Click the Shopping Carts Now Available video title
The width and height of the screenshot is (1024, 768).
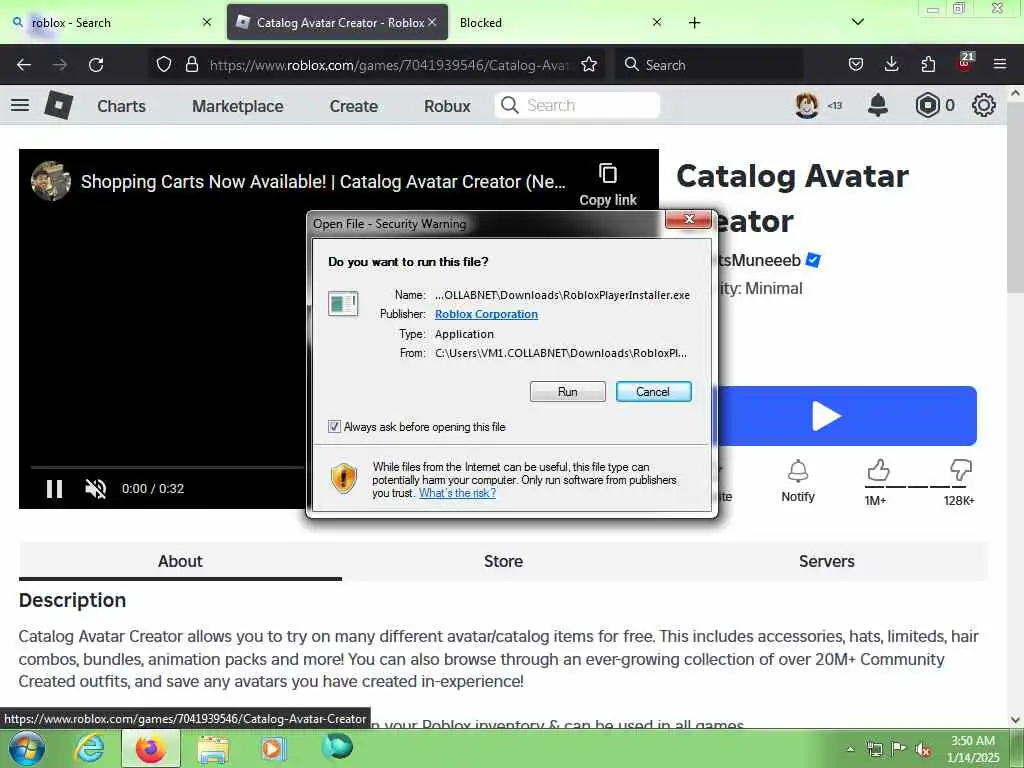323,182
